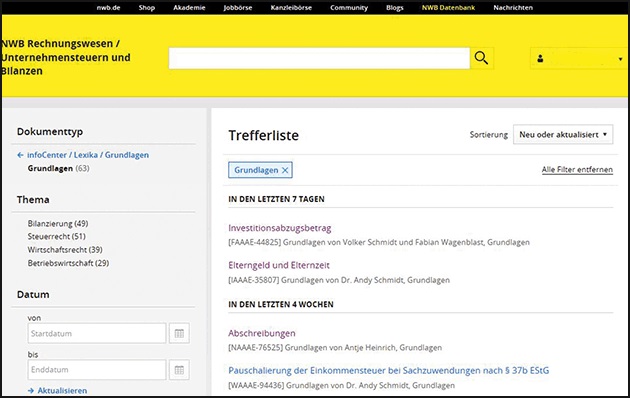Open Elterngeld und Elternzeit result
The image size is (630, 398).
click(x=279, y=265)
